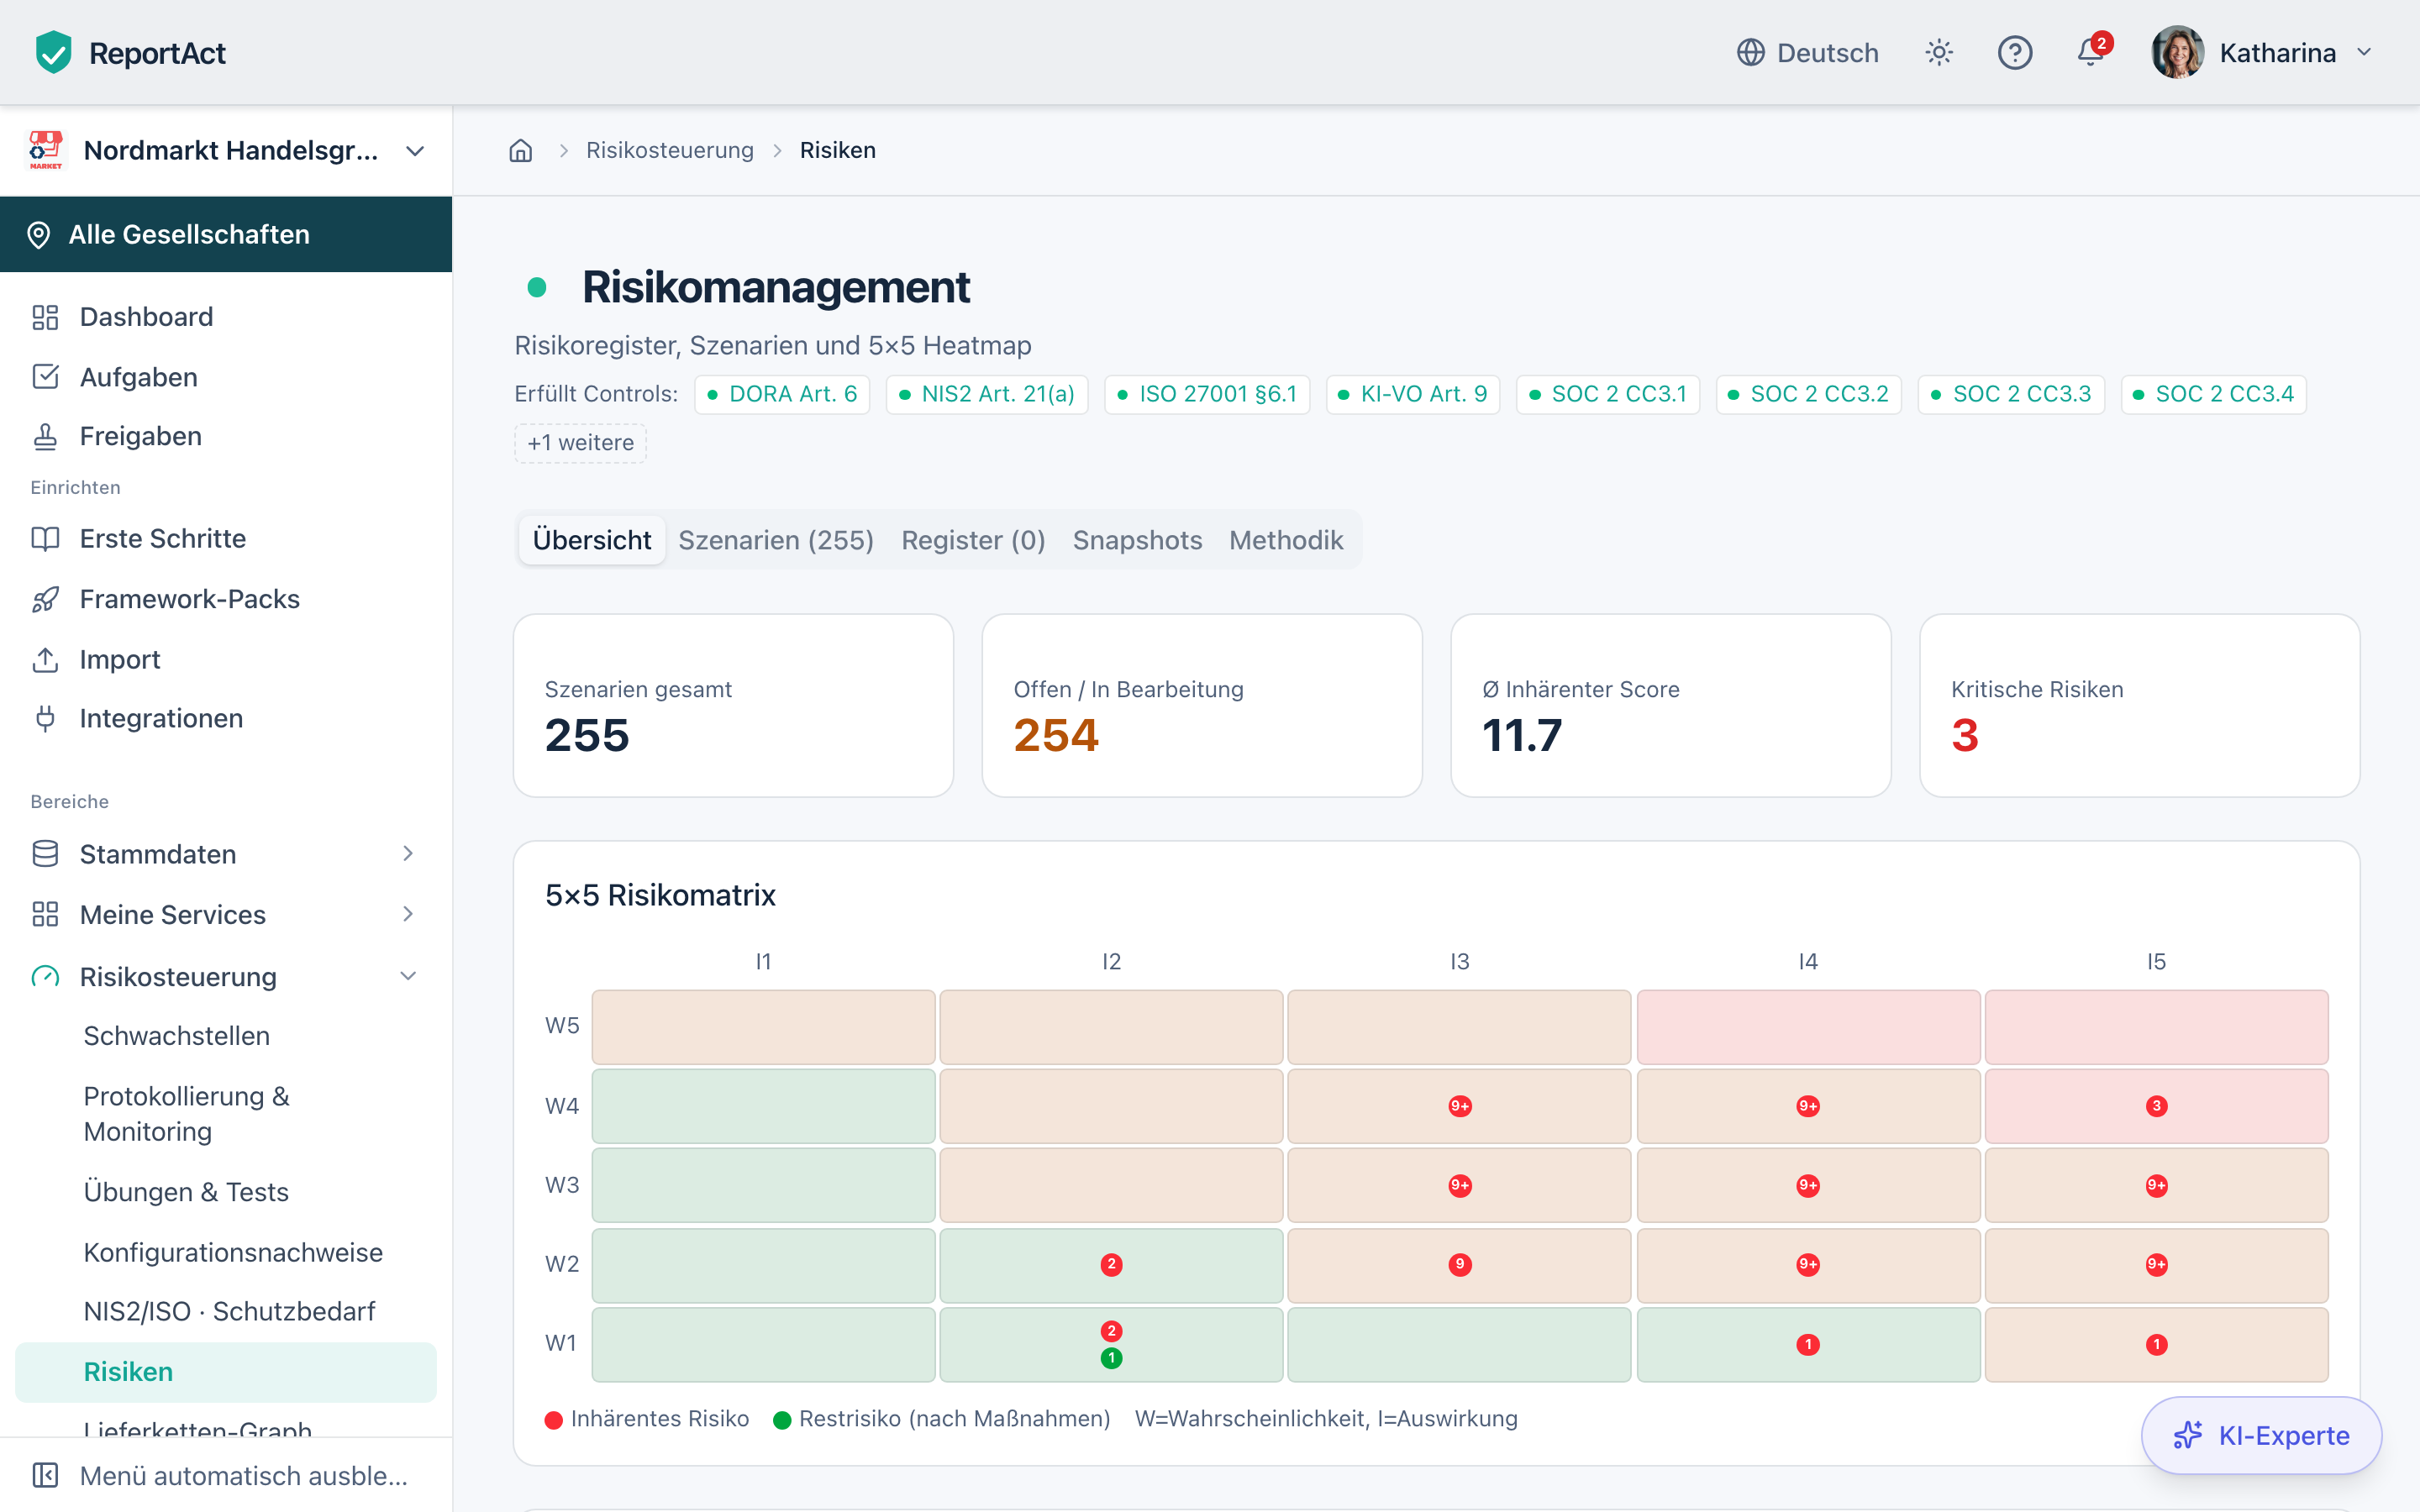Switch to the Snapshots tab
Viewport: 2420px width, 1512px height.
click(1137, 540)
